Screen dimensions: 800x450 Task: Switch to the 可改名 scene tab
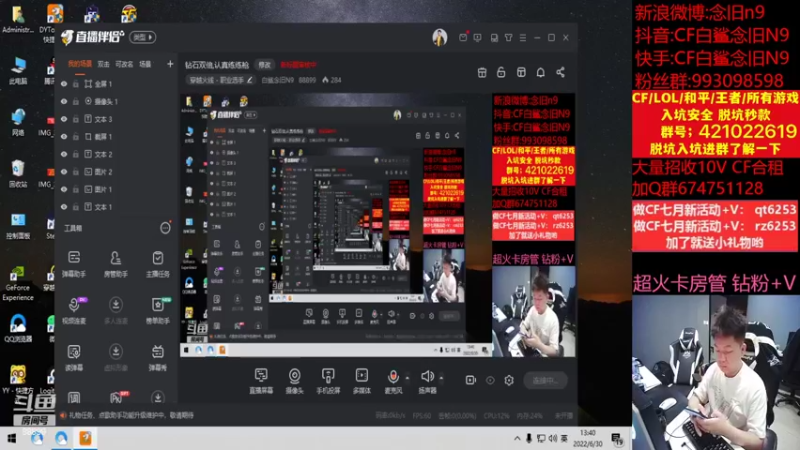(x=124, y=64)
